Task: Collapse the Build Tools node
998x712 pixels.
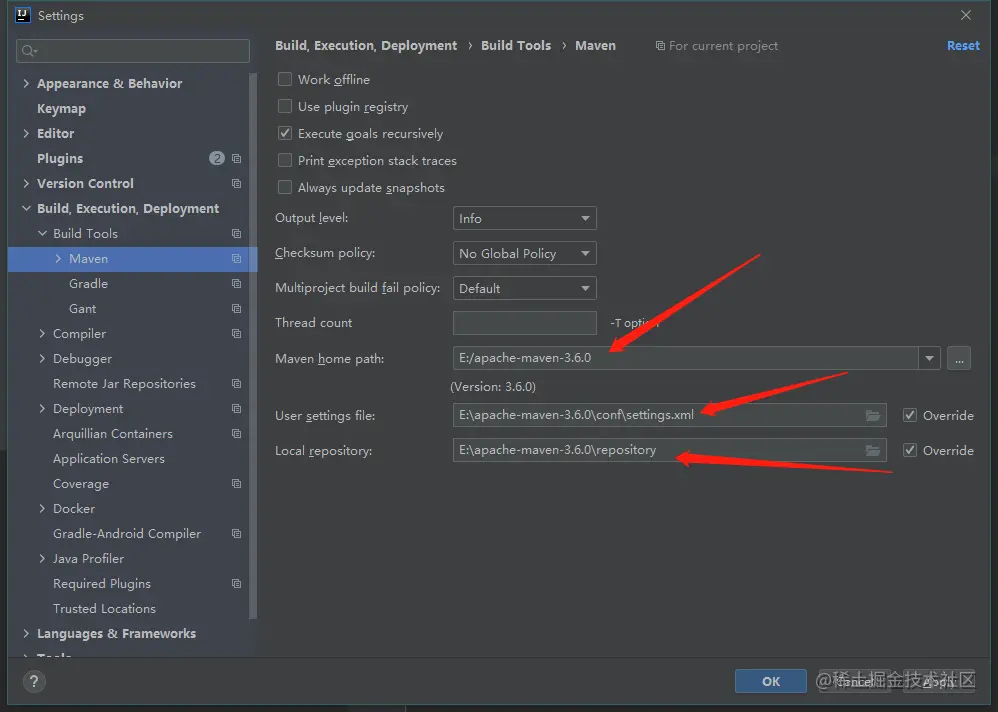Action: coord(43,234)
